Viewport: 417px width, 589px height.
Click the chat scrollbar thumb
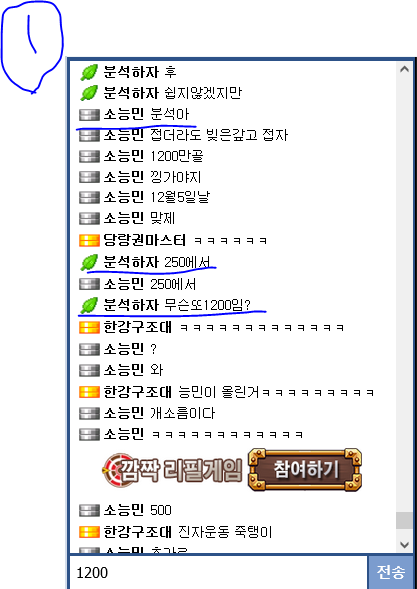pyautogui.click(x=404, y=520)
